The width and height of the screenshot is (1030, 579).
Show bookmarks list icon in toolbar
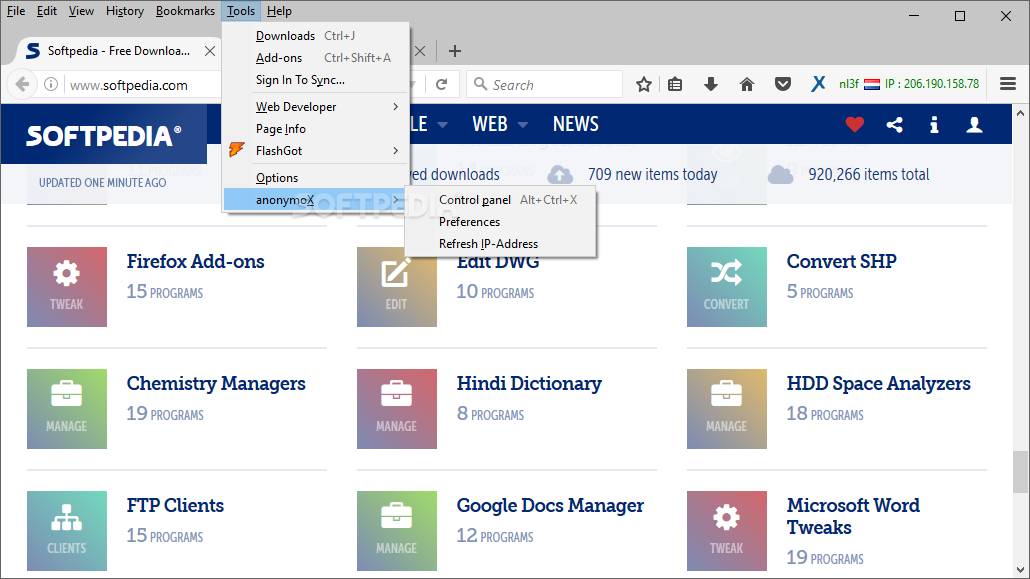click(x=675, y=84)
